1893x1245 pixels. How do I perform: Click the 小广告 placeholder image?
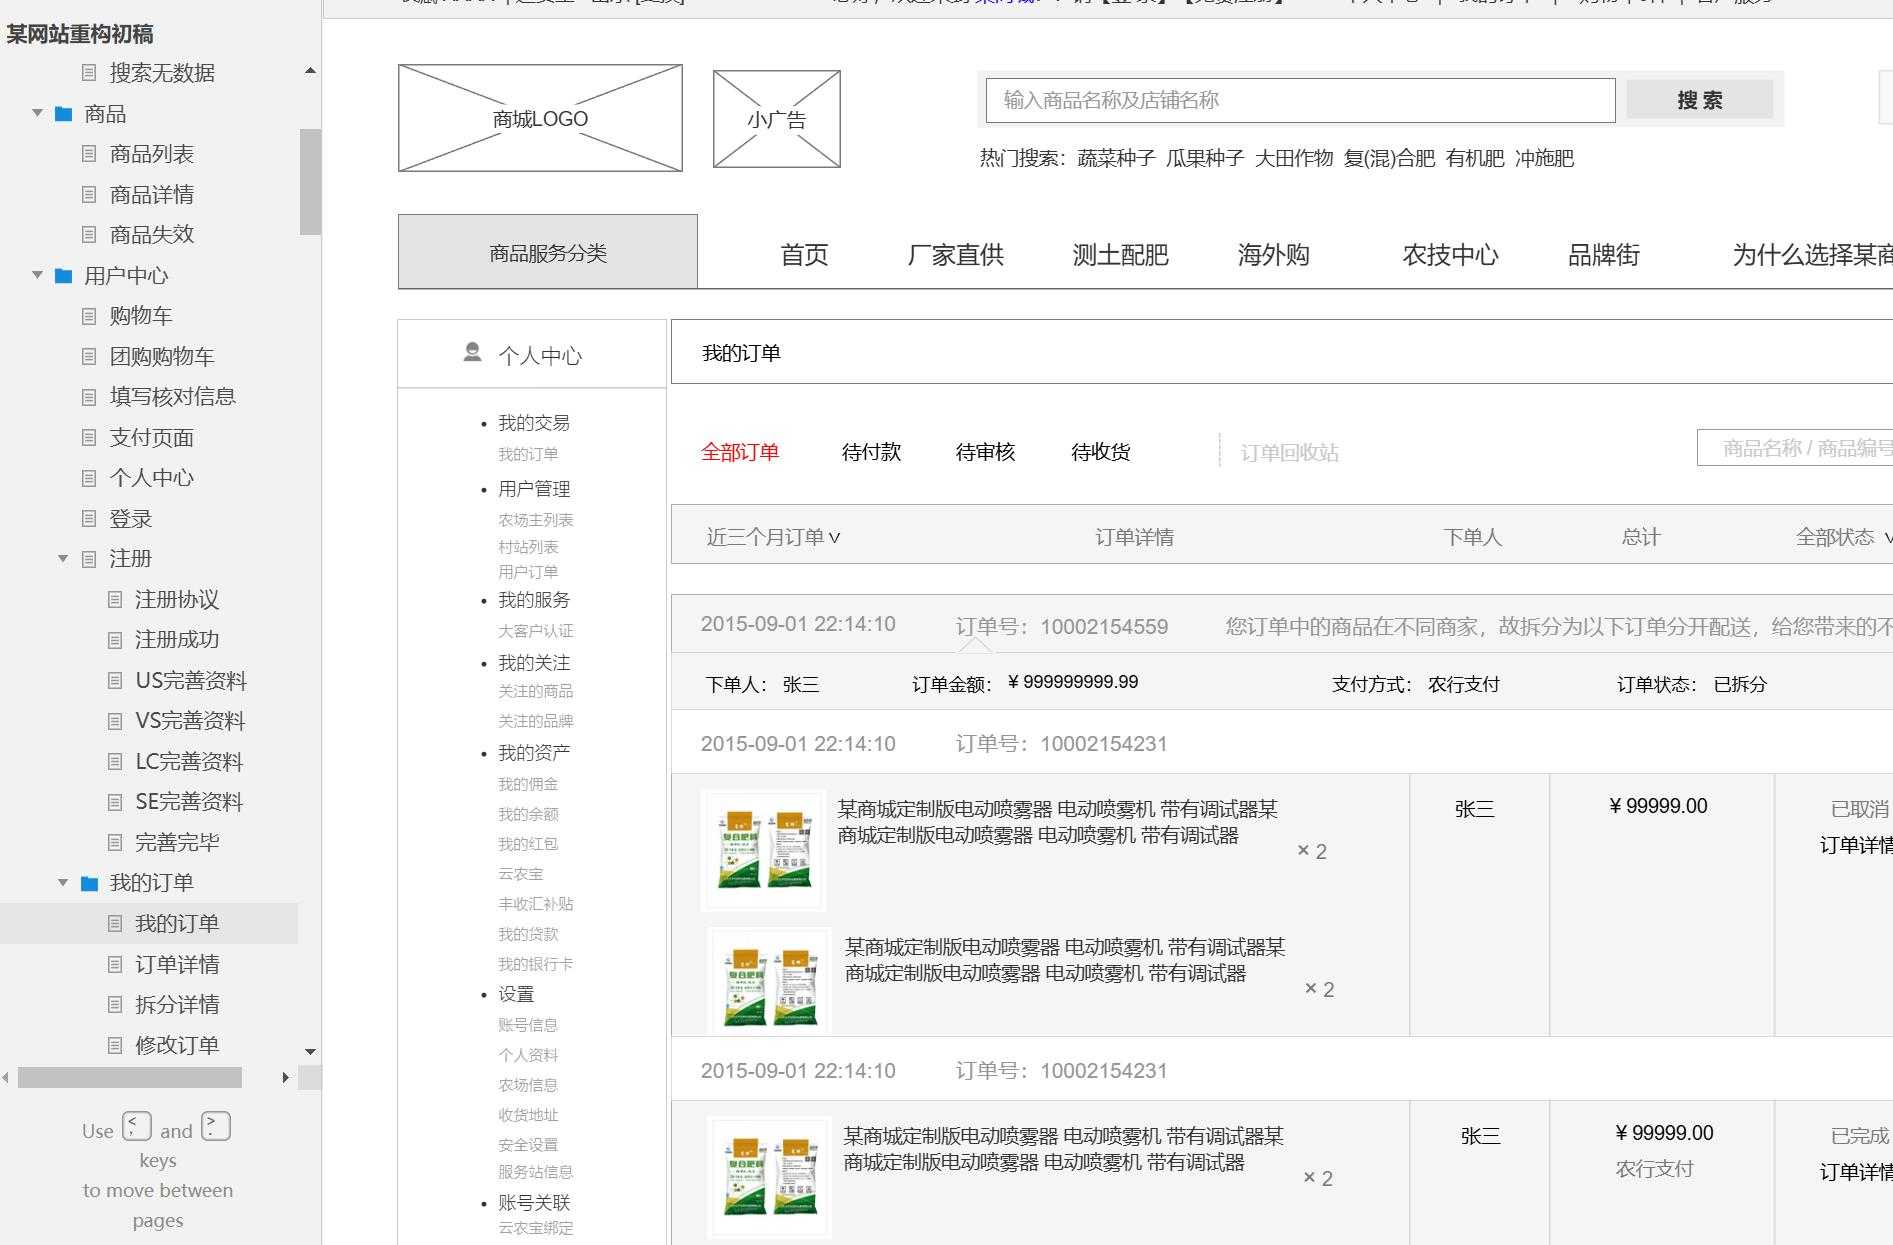(x=776, y=117)
